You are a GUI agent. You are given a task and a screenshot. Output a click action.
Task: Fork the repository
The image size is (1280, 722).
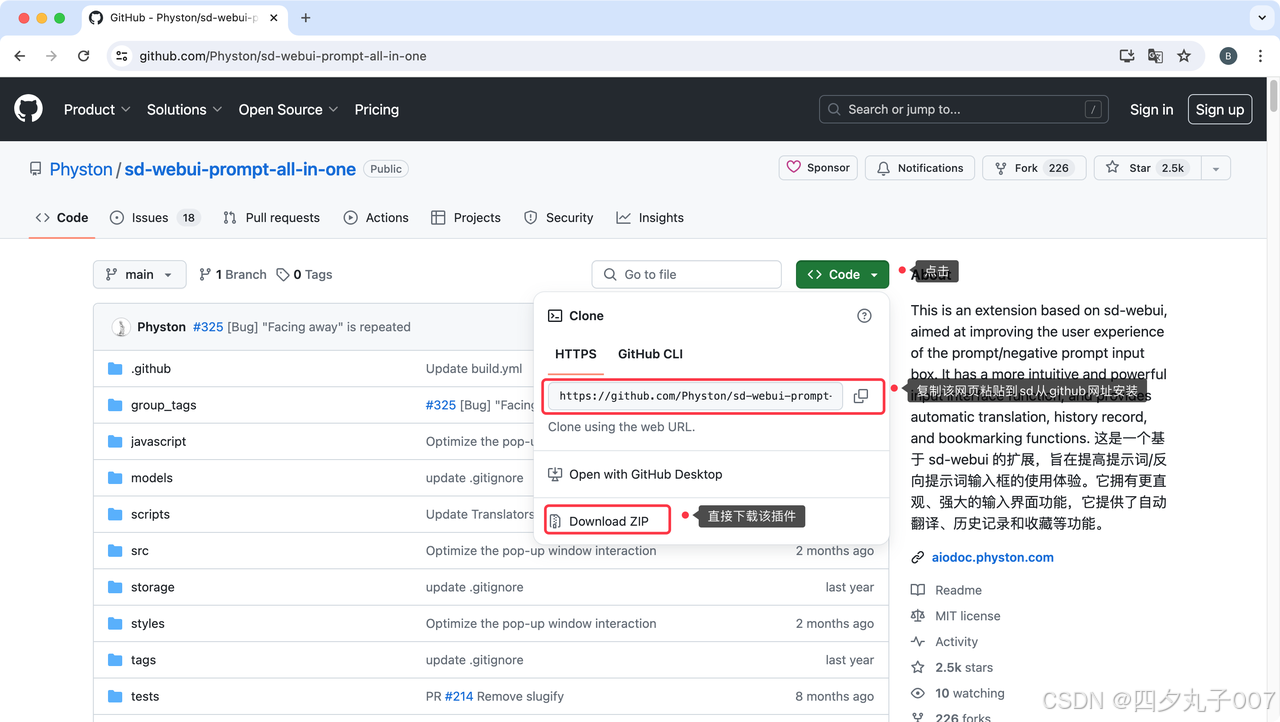click(x=1034, y=168)
